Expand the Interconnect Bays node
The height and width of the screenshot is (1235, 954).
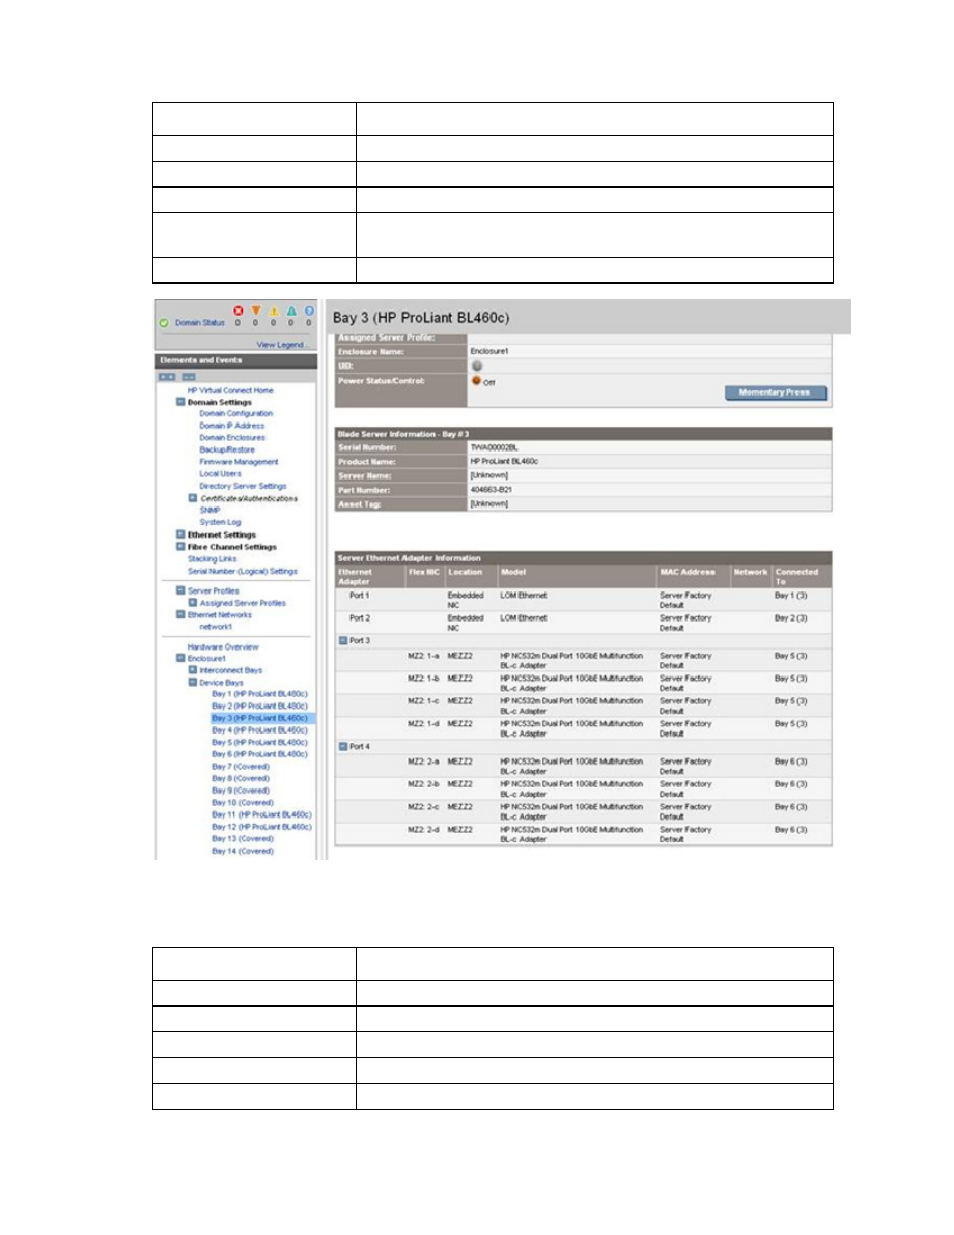click(x=193, y=670)
